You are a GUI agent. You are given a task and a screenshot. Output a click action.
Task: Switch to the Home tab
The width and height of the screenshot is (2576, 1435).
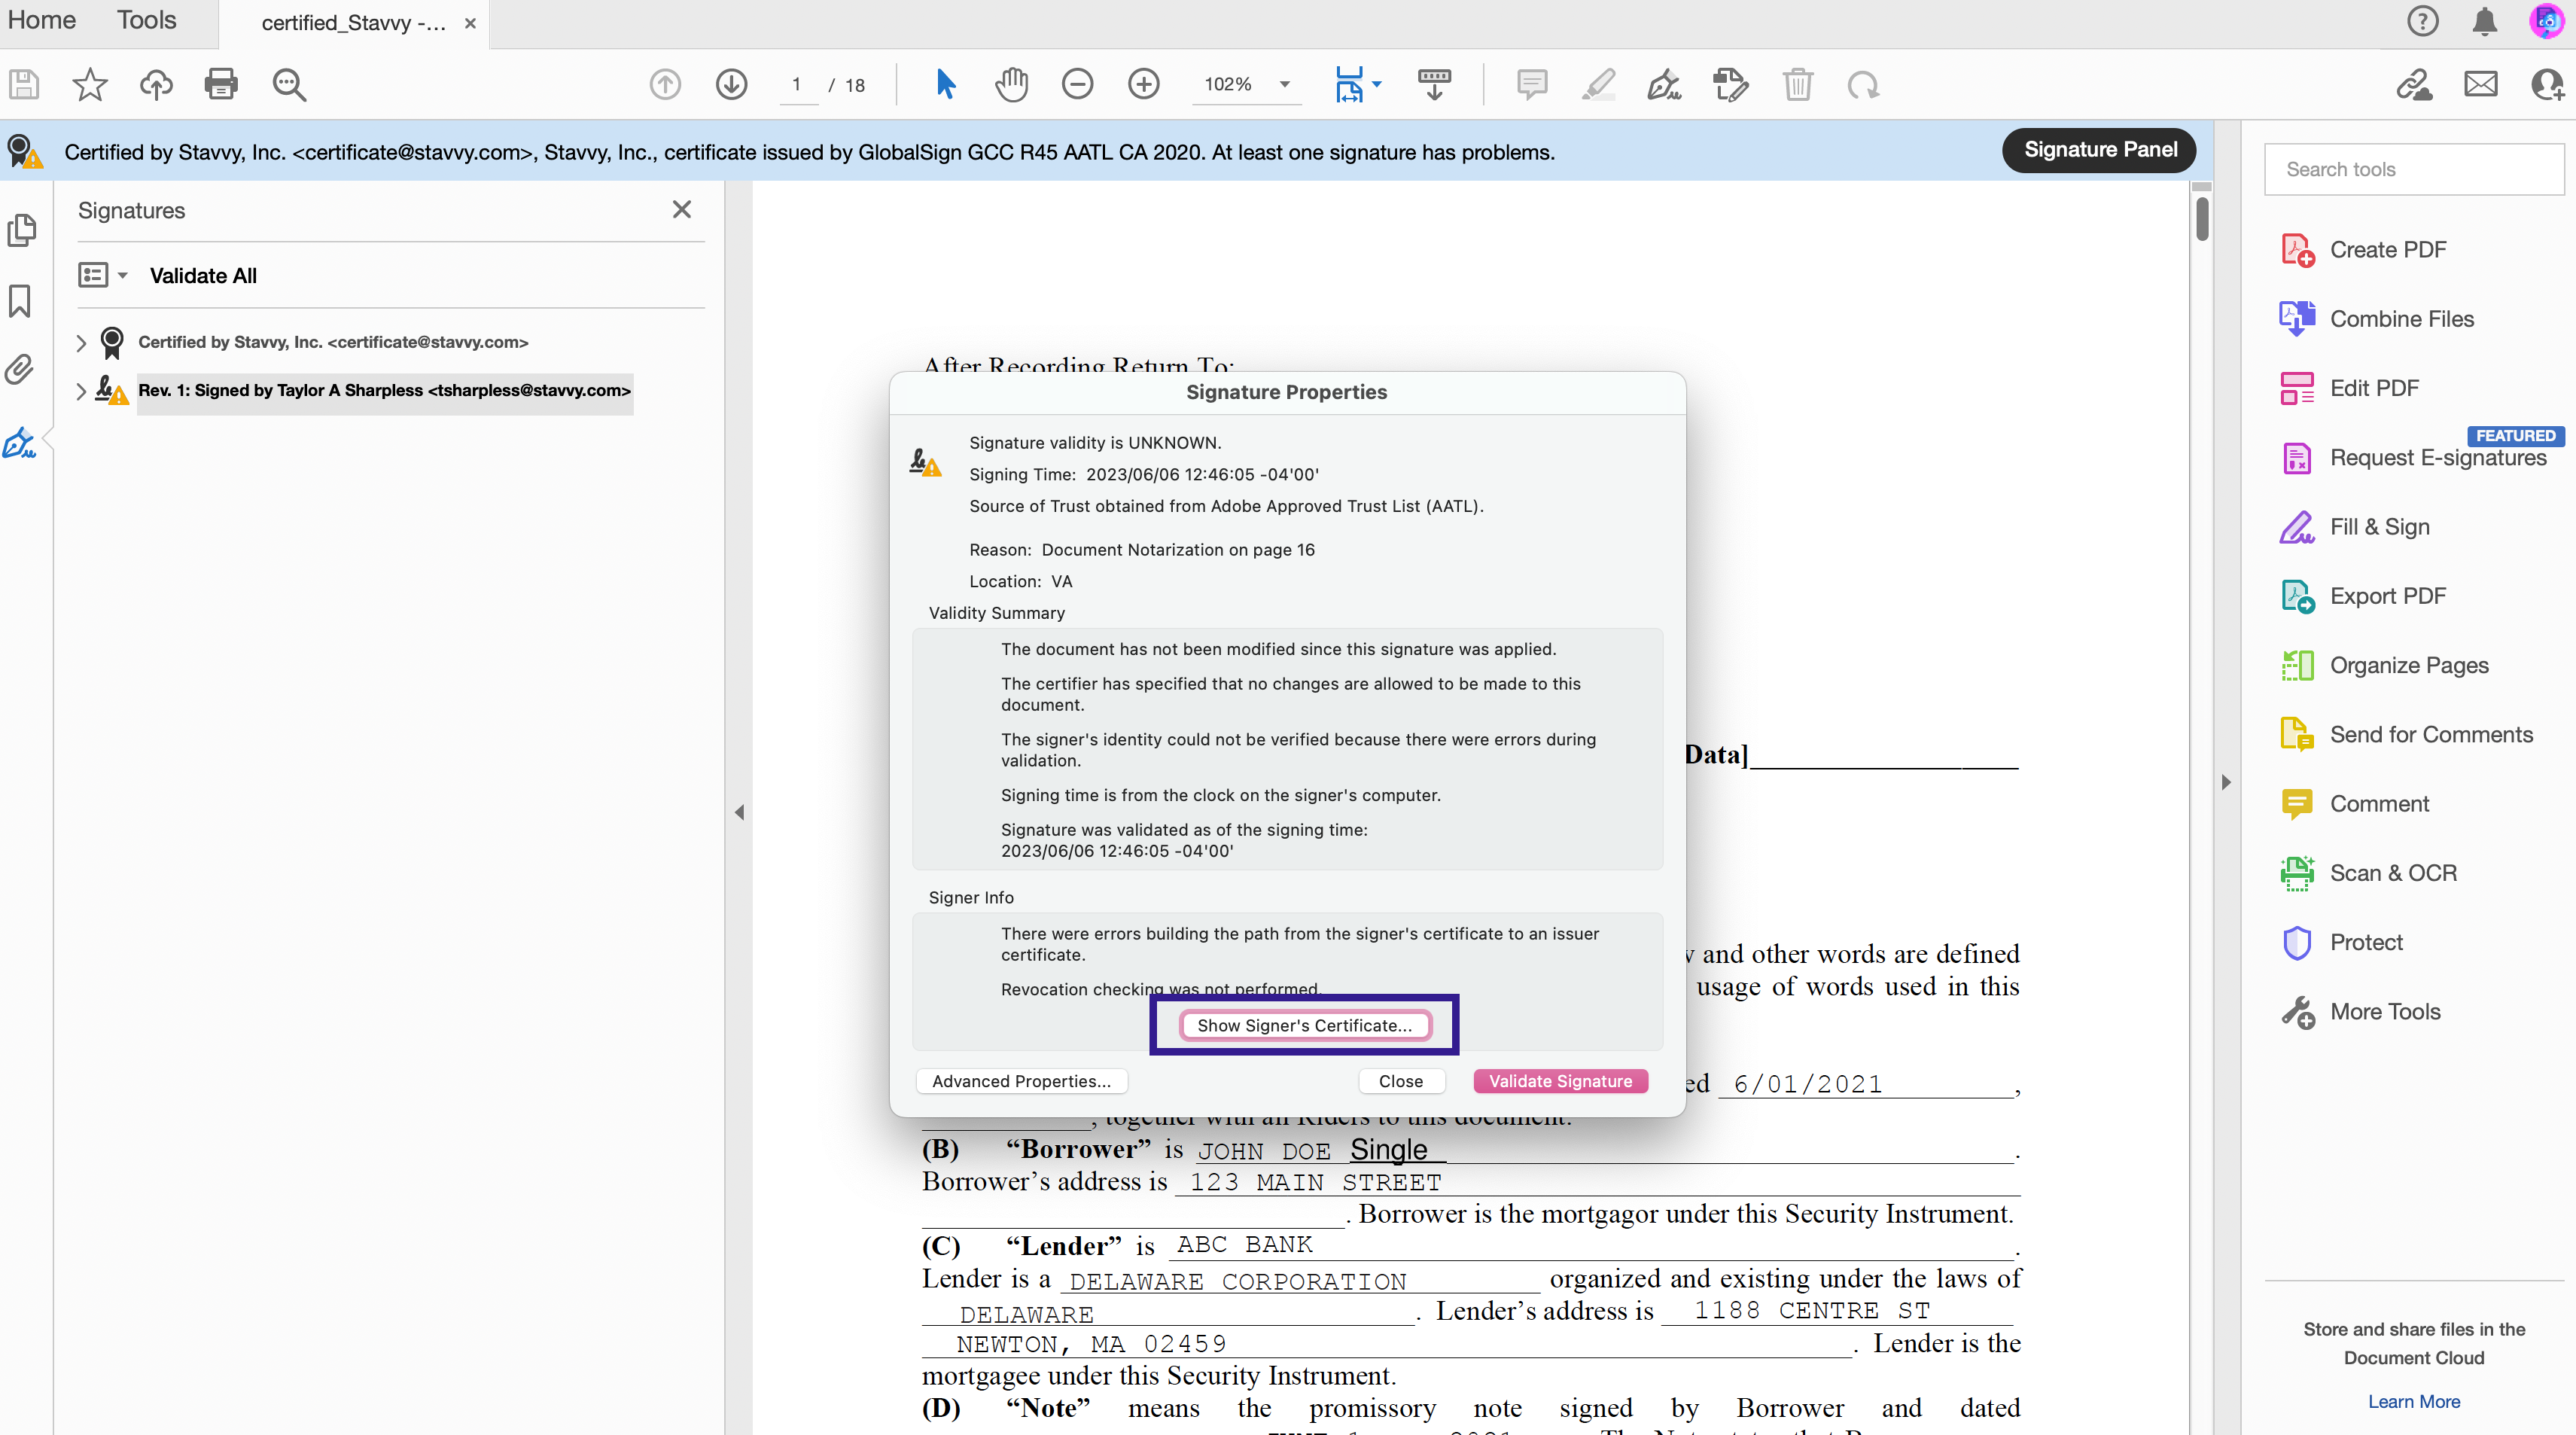(41, 20)
